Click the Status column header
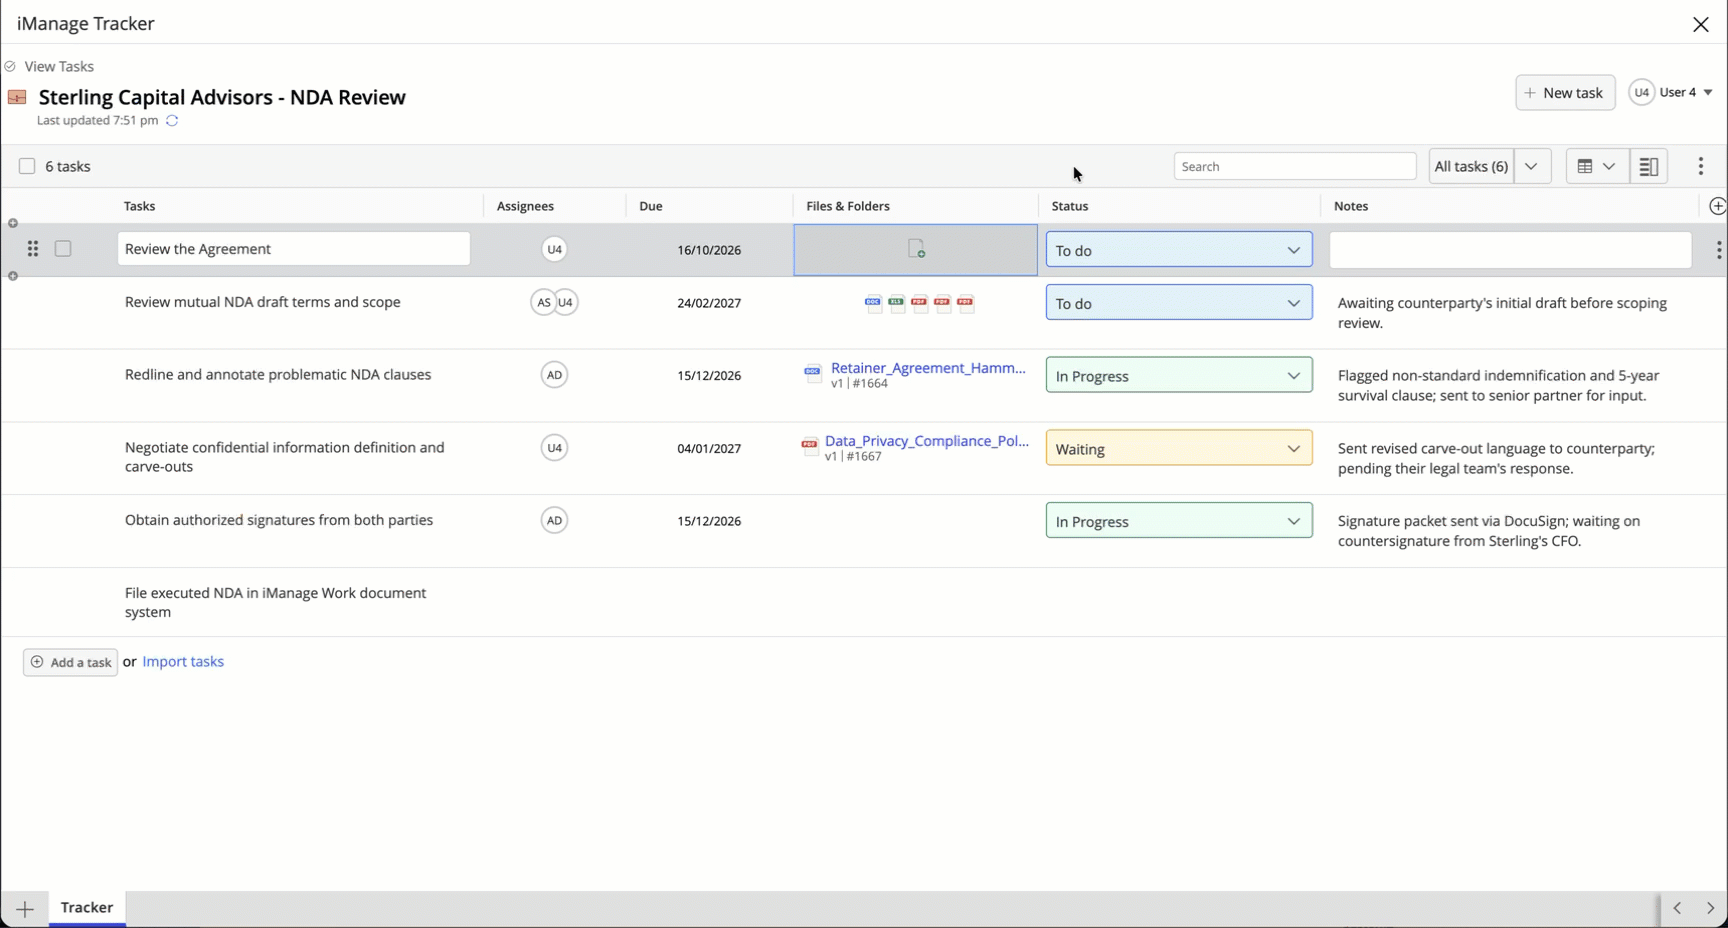 tap(1070, 206)
